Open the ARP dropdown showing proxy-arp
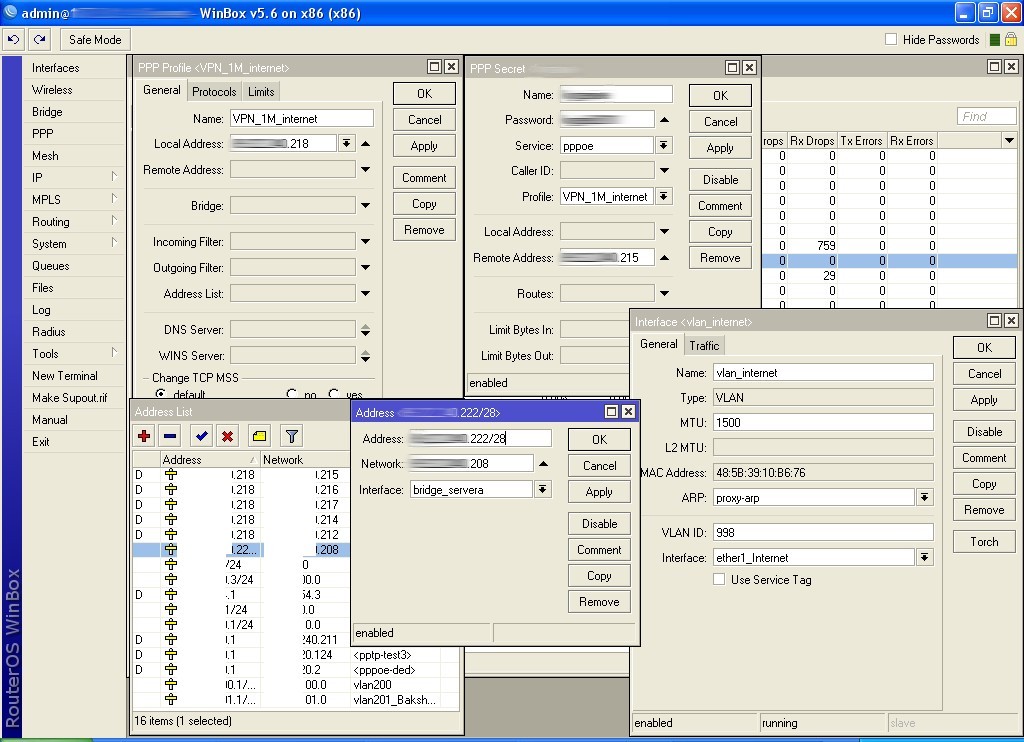The width and height of the screenshot is (1024, 742). point(924,498)
